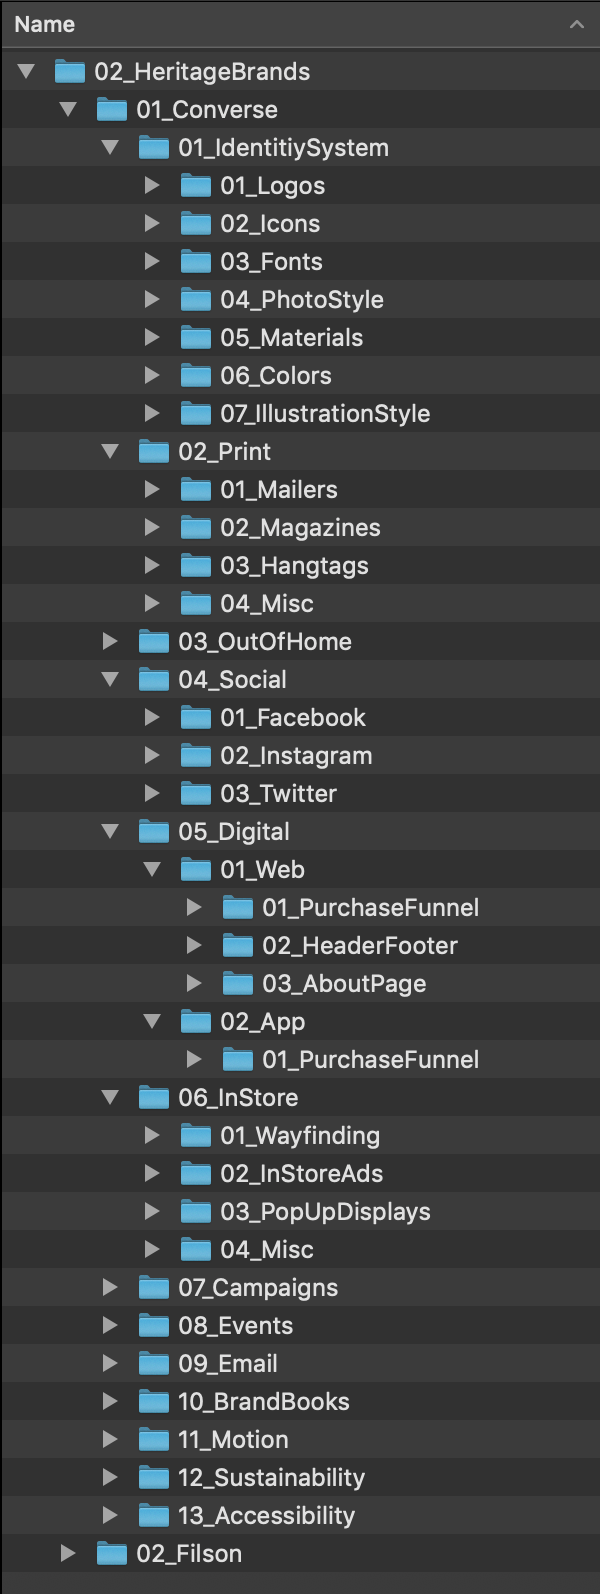The height and width of the screenshot is (1594, 600).
Task: Click the 02_Instagram folder icon
Action: point(196,755)
